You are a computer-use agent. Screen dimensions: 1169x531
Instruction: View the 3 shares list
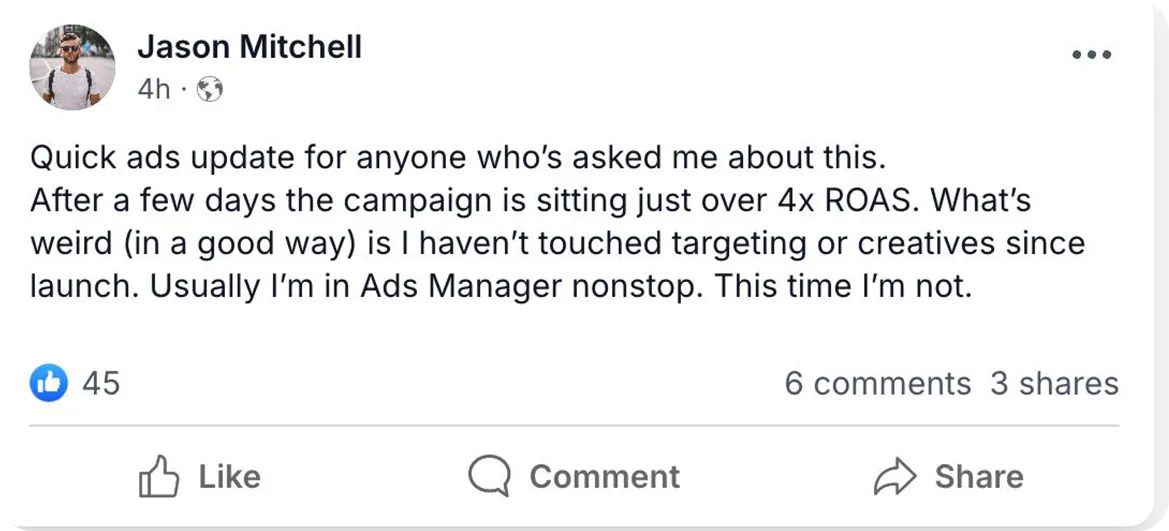[x=1054, y=384]
